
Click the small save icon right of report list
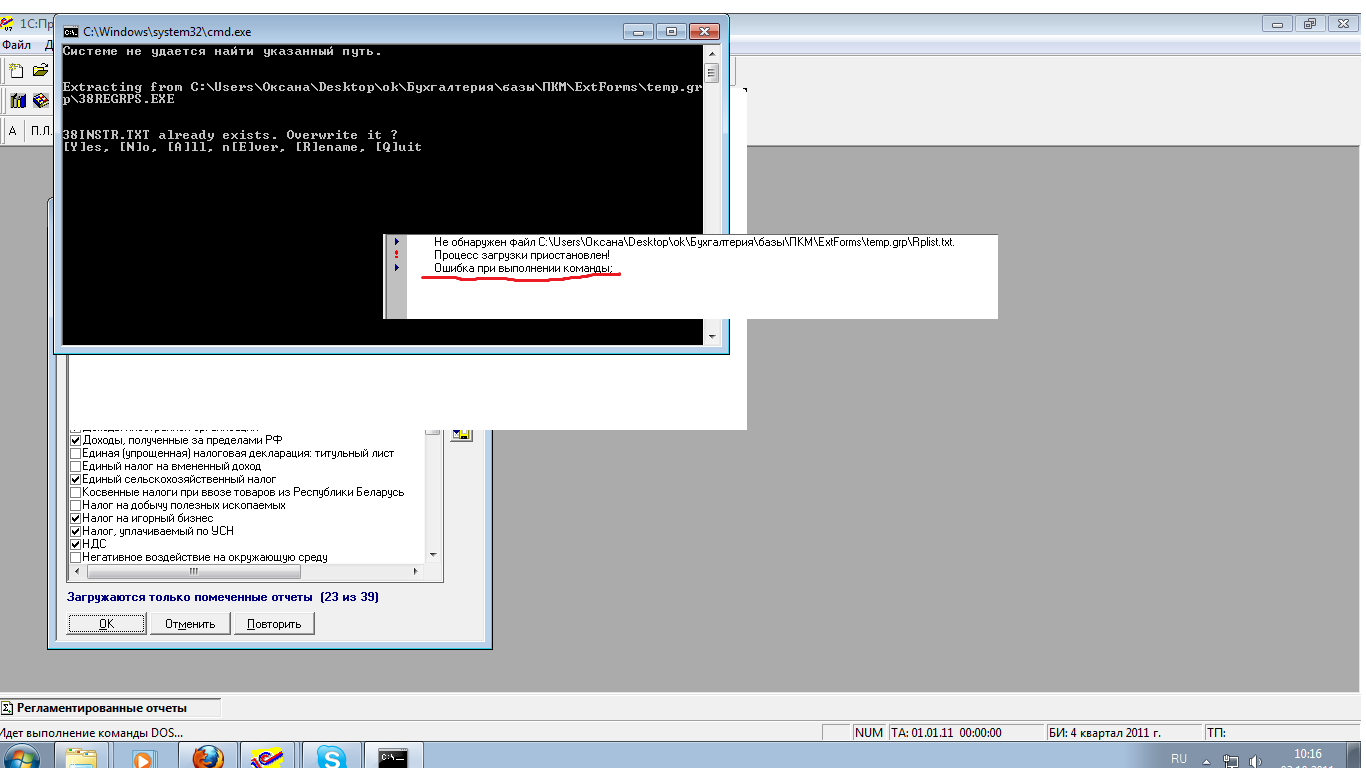point(461,432)
